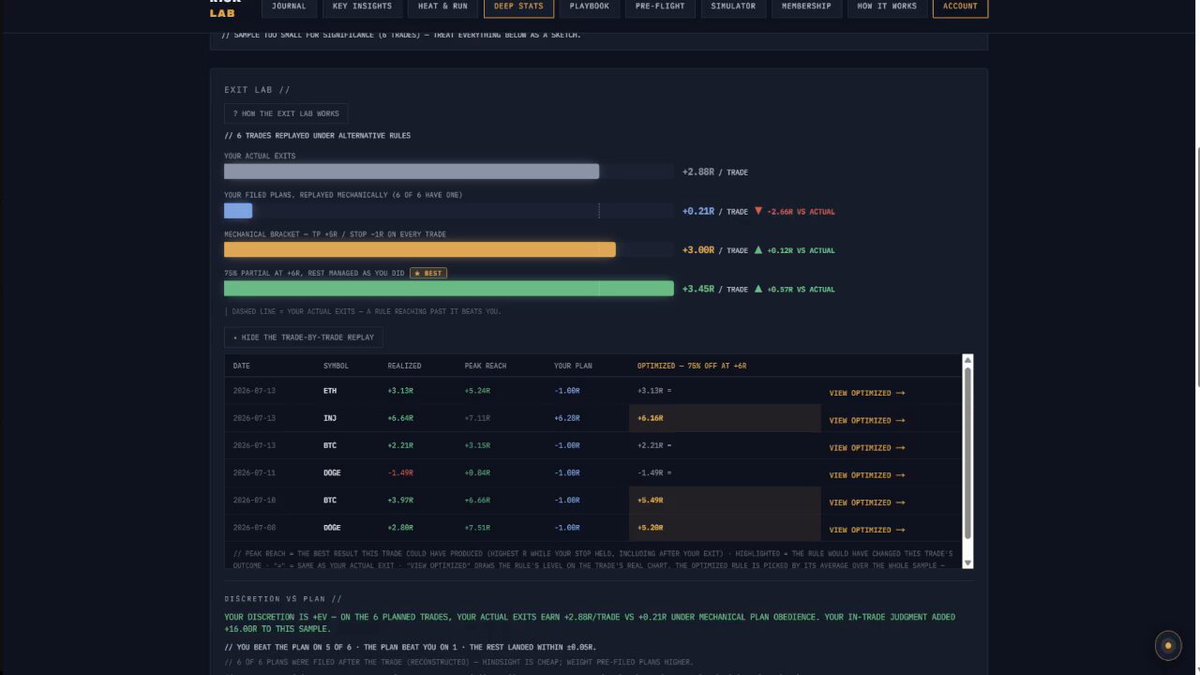The image size is (1200, 675).
Task: Visit the Membership tab
Action: pyautogui.click(x=807, y=7)
